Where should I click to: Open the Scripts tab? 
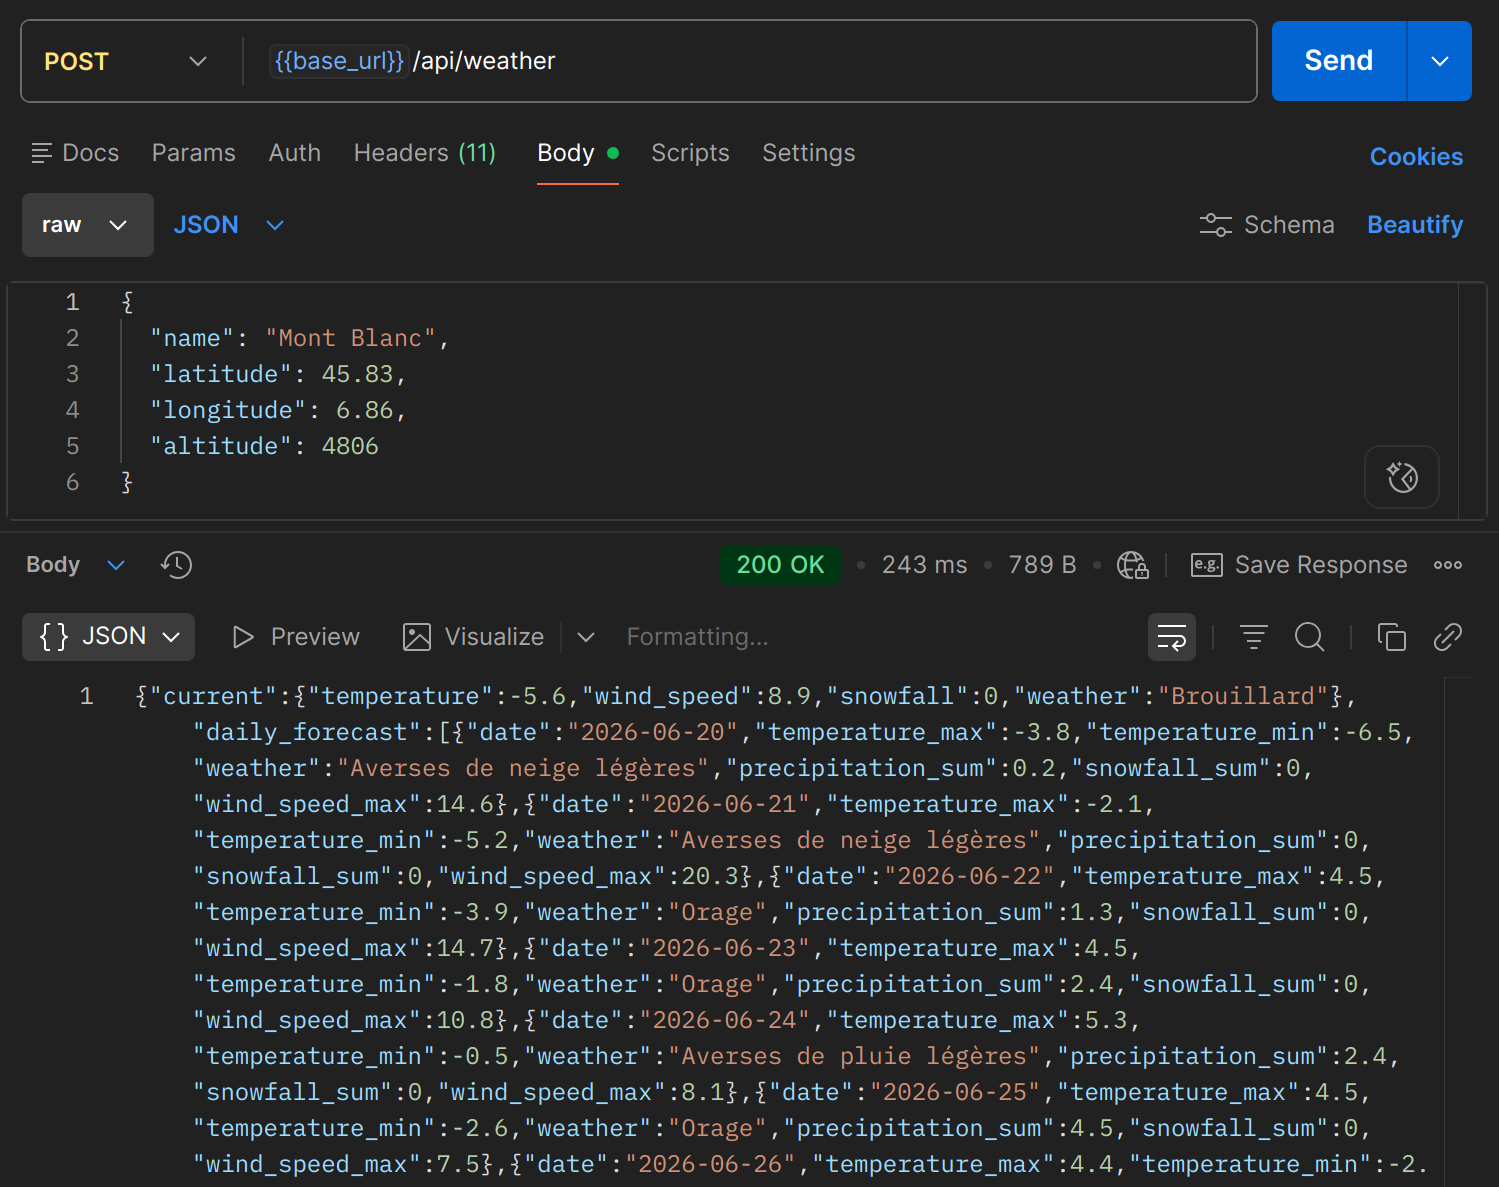coord(690,153)
